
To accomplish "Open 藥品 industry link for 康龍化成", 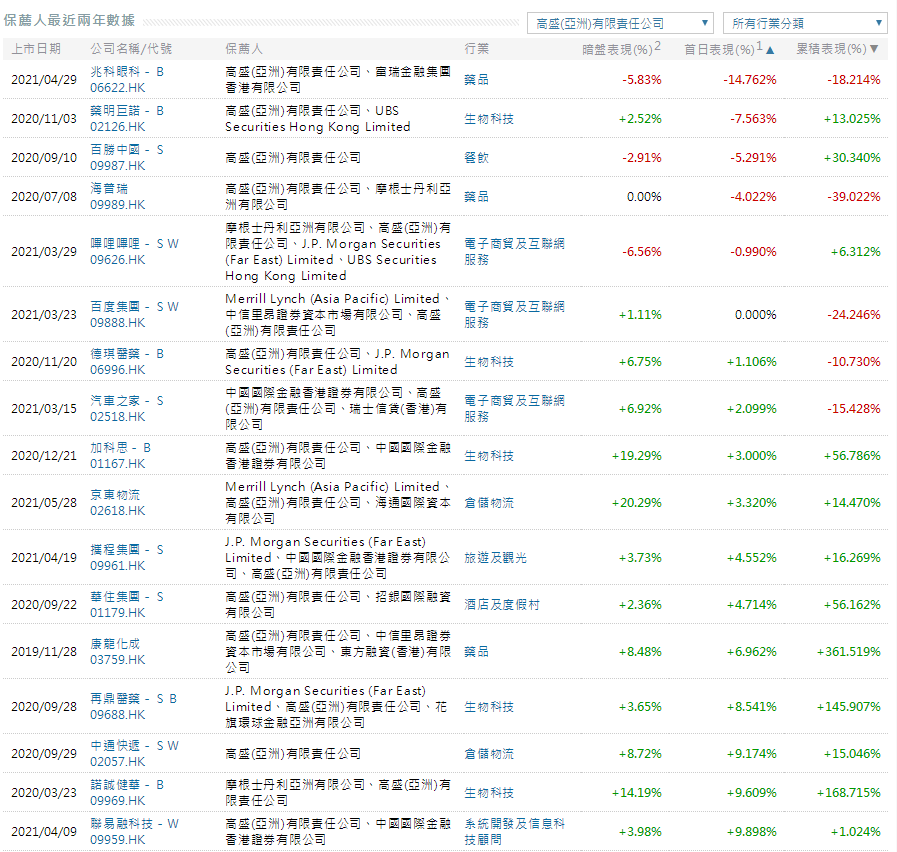I will coord(477,652).
